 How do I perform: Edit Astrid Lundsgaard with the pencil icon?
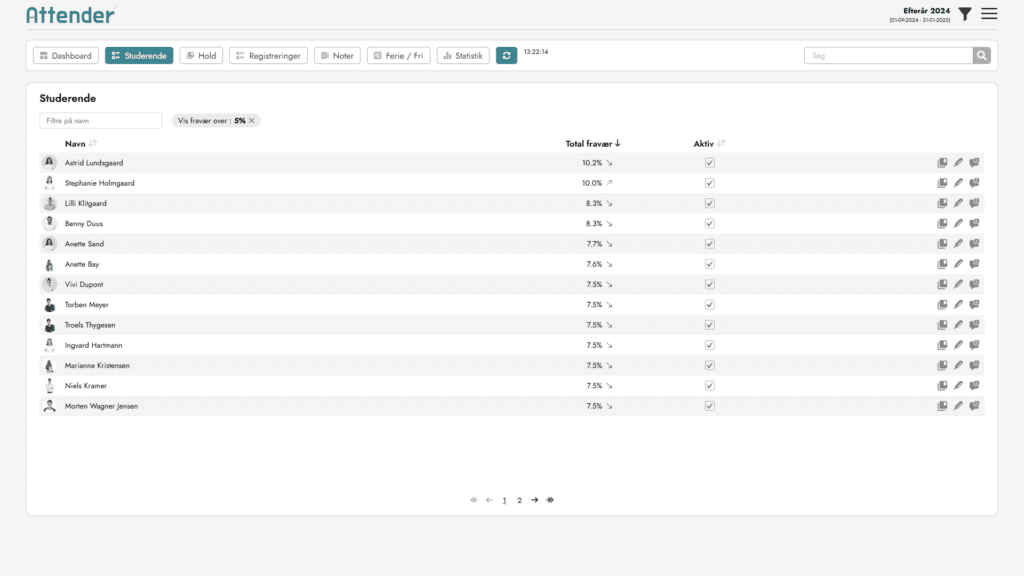pos(958,163)
